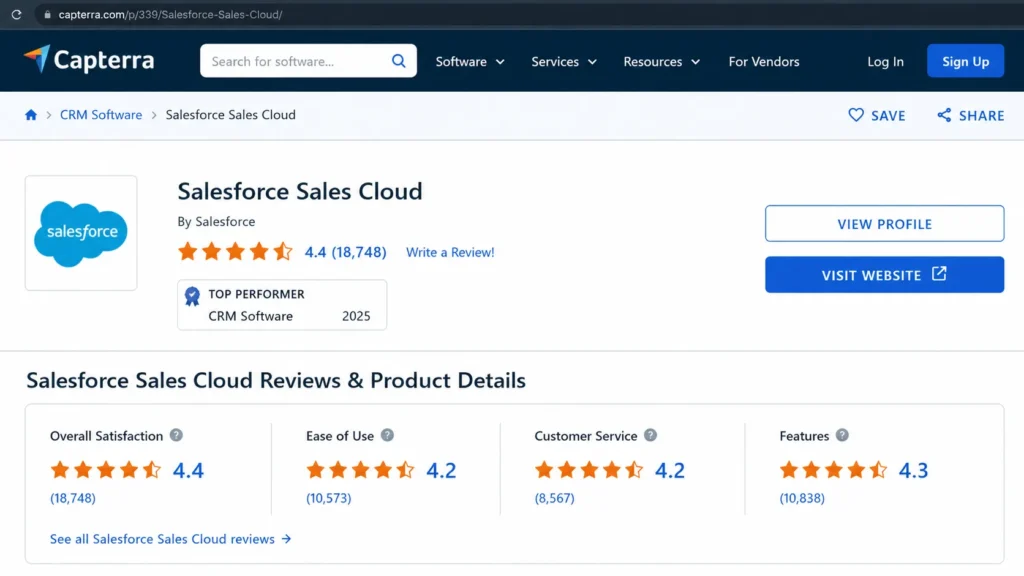This screenshot has width=1024, height=576.
Task: Click arrow icon after See all reviews
Action: pyautogui.click(x=286, y=539)
